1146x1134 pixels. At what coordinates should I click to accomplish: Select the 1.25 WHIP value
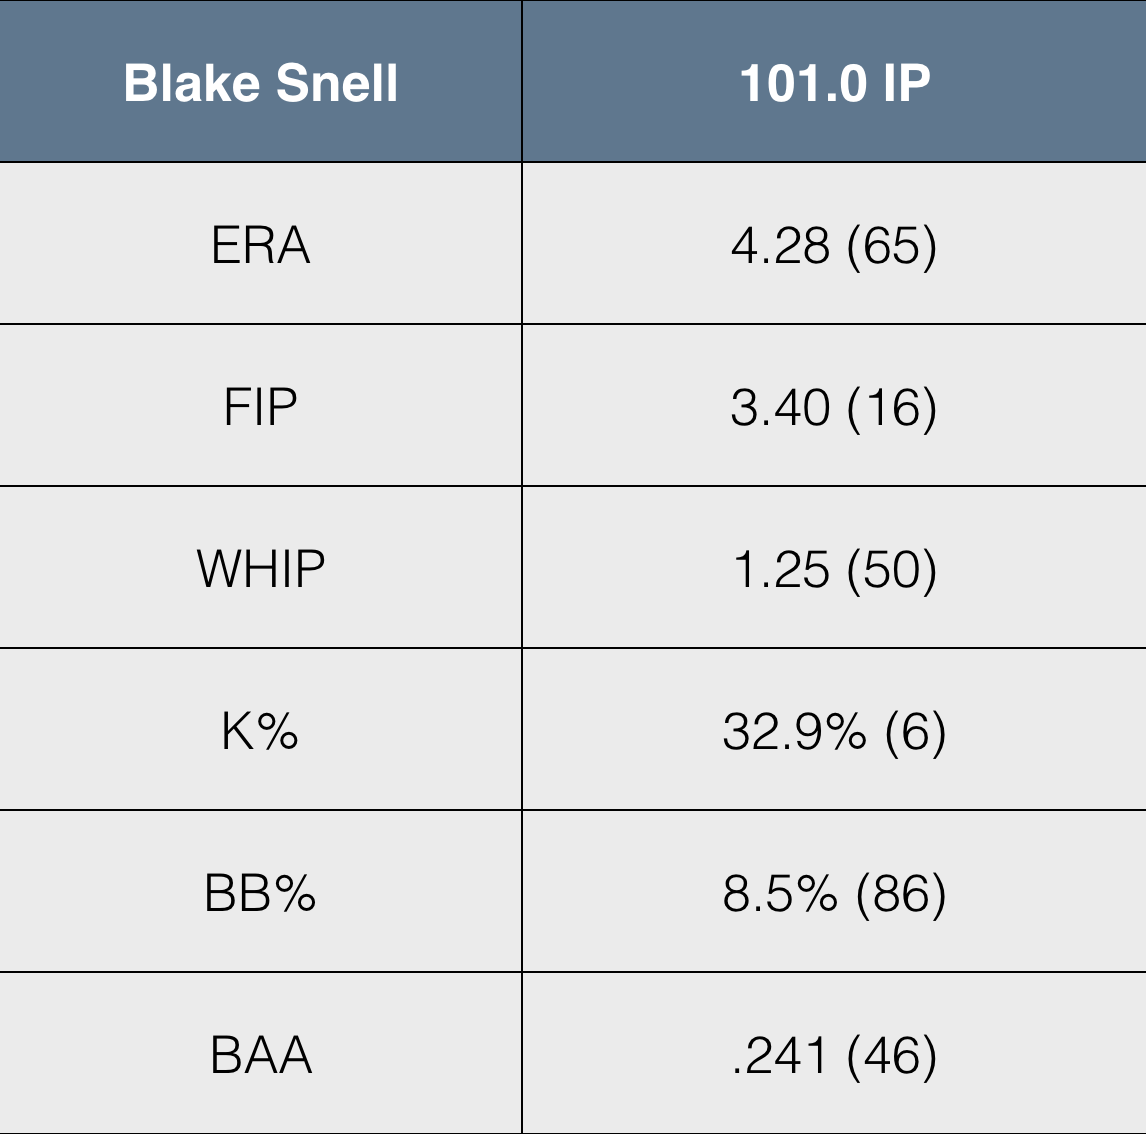point(781,569)
